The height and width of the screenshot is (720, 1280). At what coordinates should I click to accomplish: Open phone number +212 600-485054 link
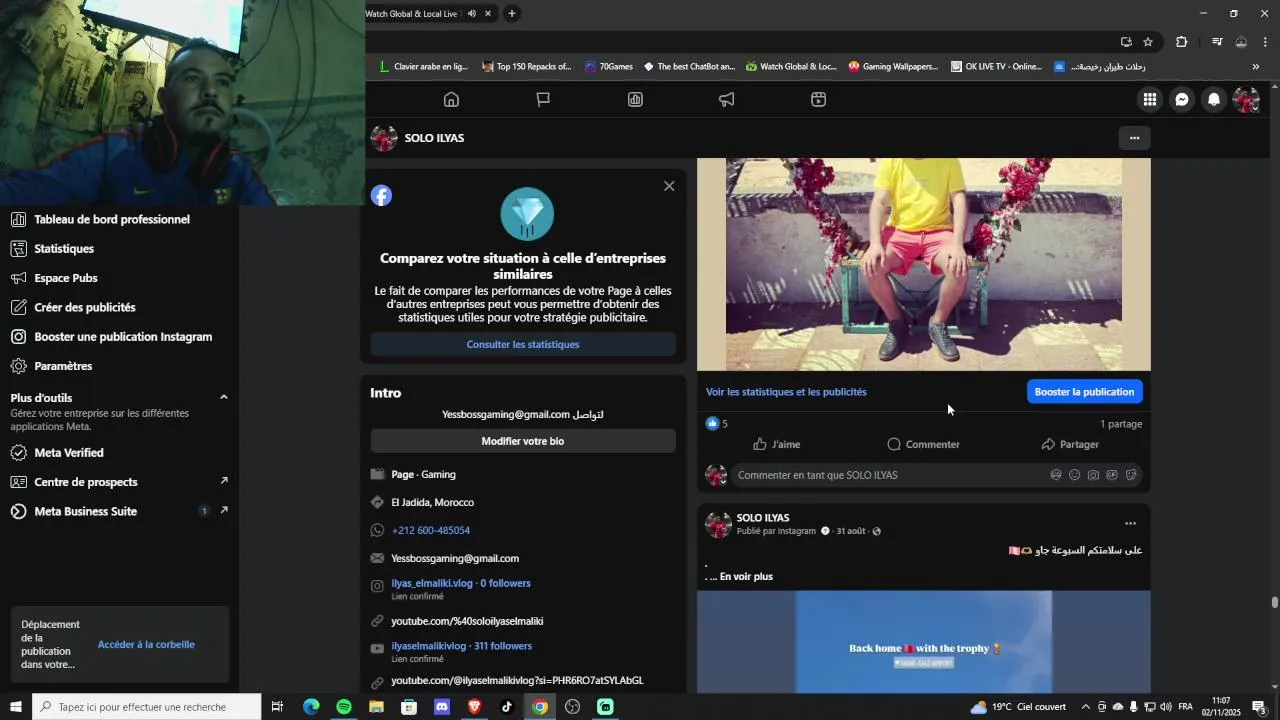430,531
